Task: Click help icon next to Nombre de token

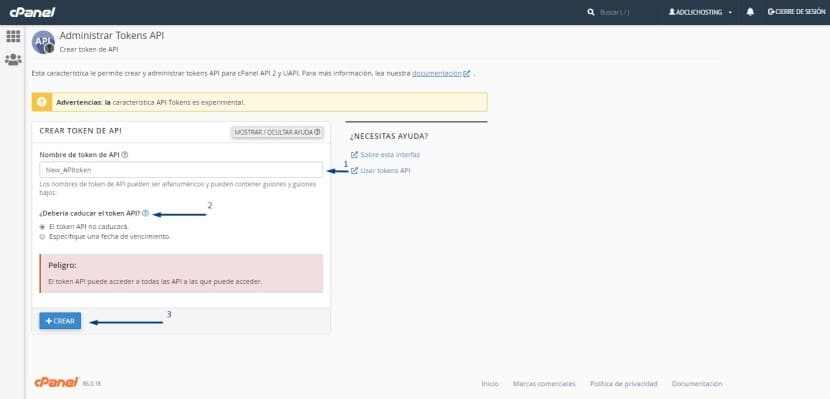Action: [124, 155]
